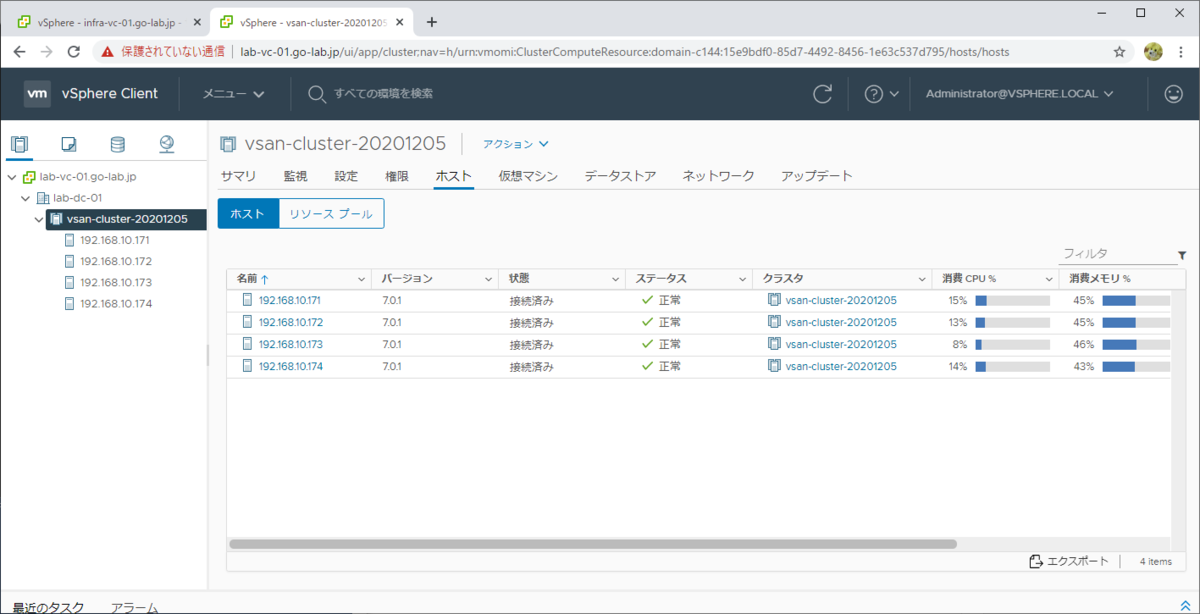The image size is (1200, 614).
Task: Open Chrome three-dot menu
Action: [x=1181, y=51]
